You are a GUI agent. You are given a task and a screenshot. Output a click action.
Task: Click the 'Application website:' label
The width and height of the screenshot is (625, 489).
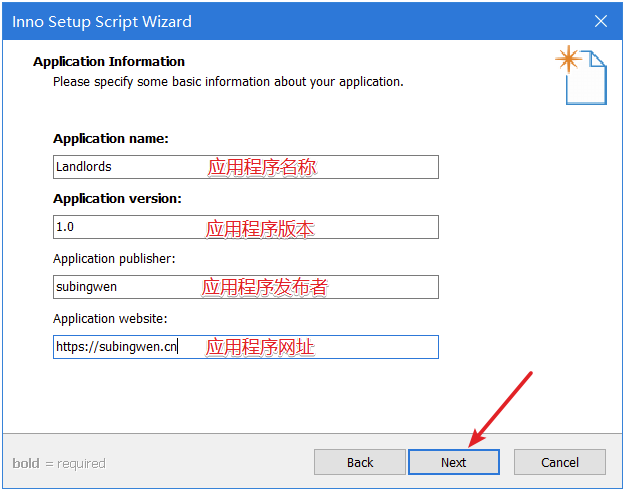tap(110, 318)
